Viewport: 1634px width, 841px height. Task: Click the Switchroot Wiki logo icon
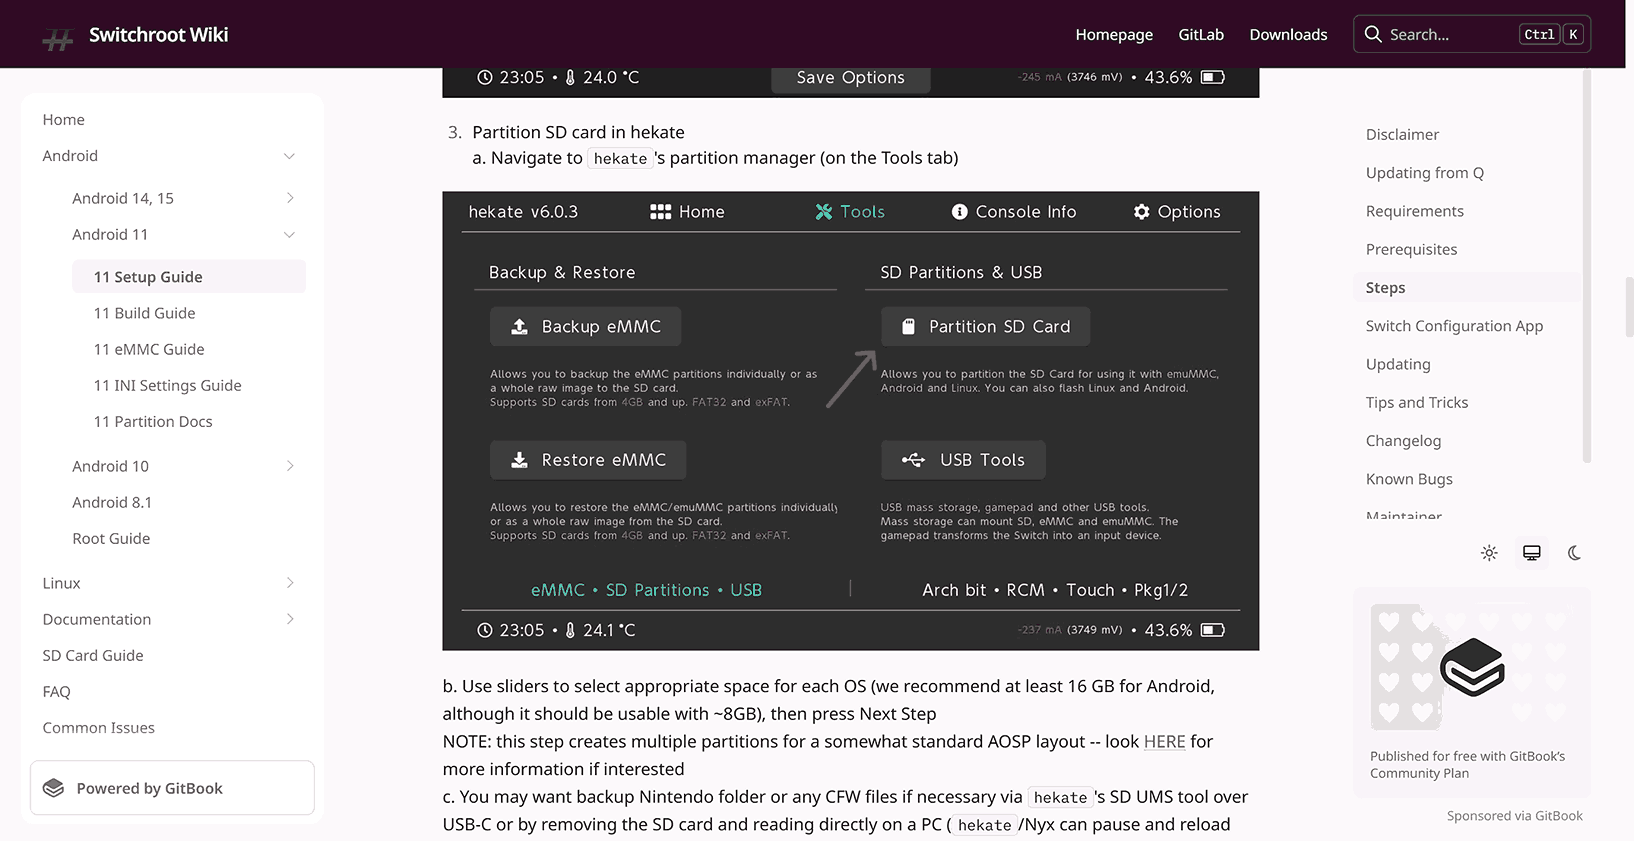[58, 38]
